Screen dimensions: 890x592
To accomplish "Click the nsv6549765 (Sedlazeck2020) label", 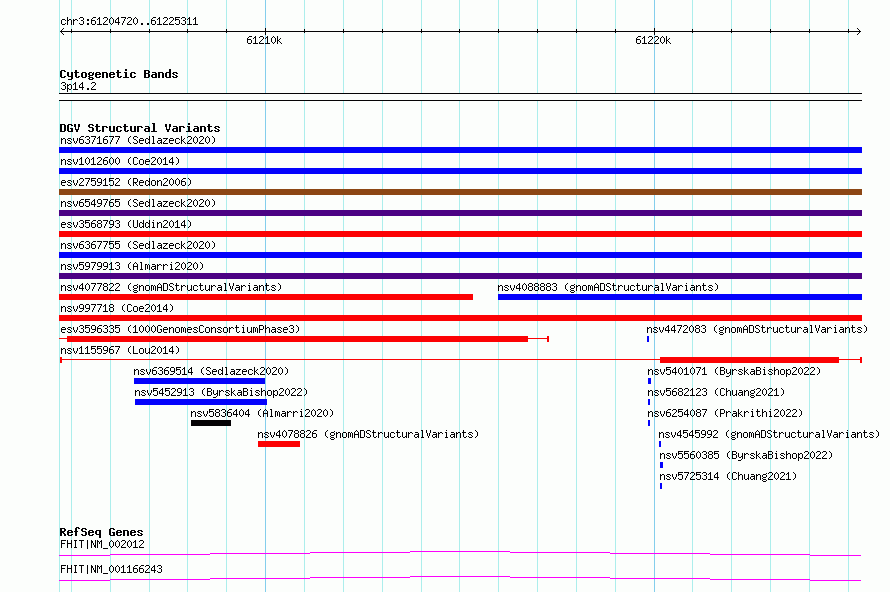I will [138, 203].
